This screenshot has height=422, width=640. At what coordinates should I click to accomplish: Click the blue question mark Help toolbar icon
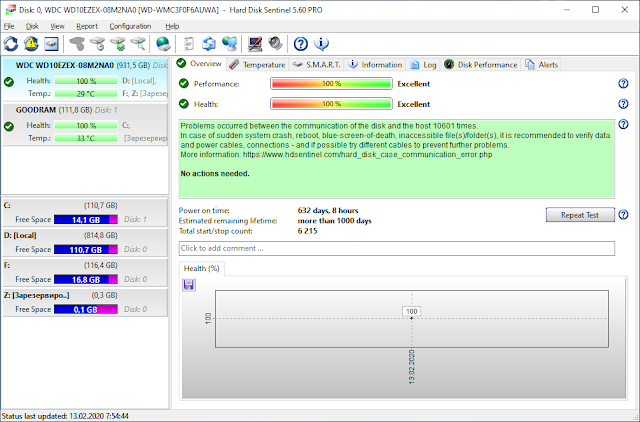tap(301, 44)
